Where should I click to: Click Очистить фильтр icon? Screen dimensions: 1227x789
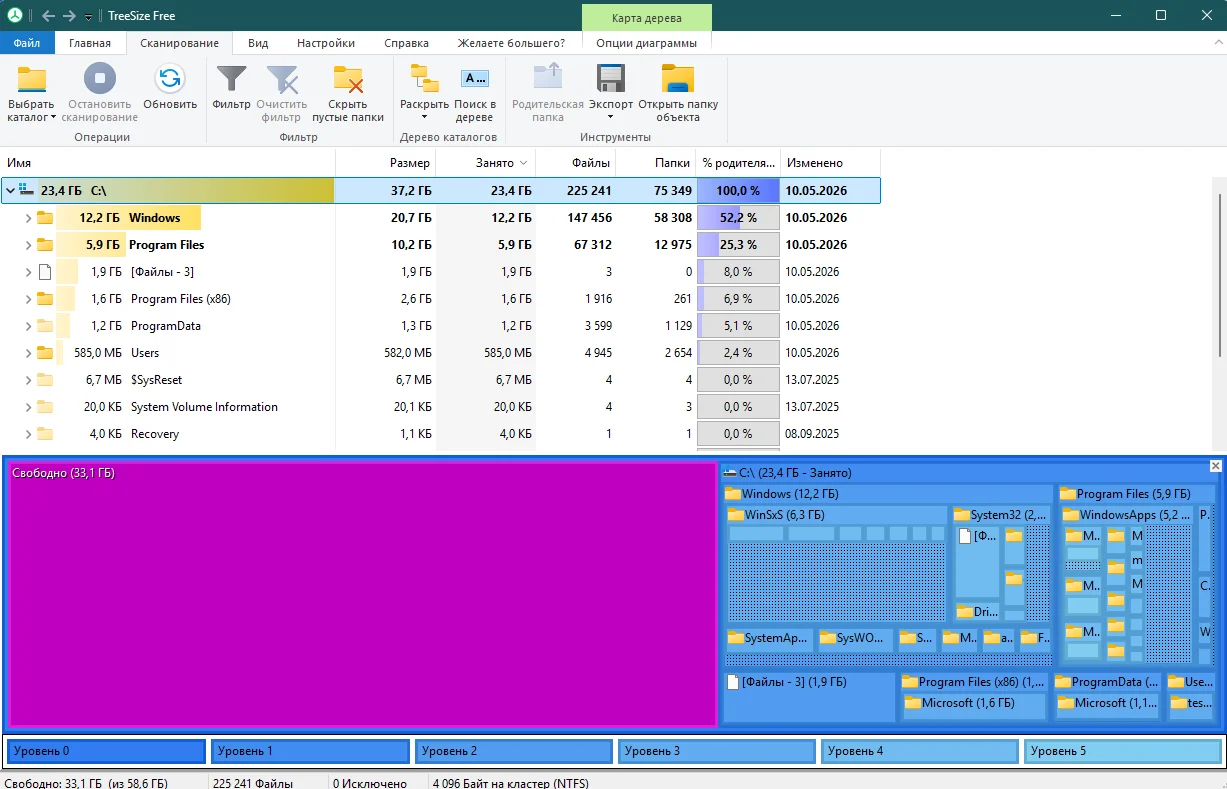[x=281, y=79]
